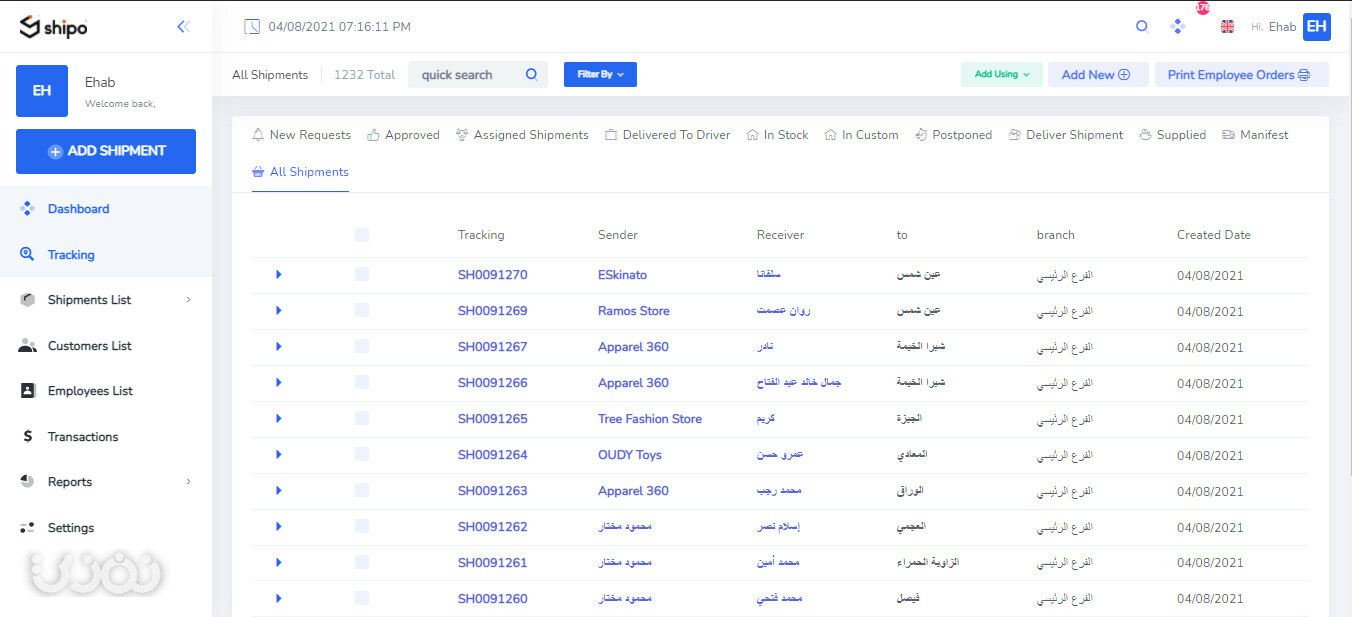The image size is (1352, 617).
Task: Expand row details for SH0091260
Action: click(x=278, y=598)
